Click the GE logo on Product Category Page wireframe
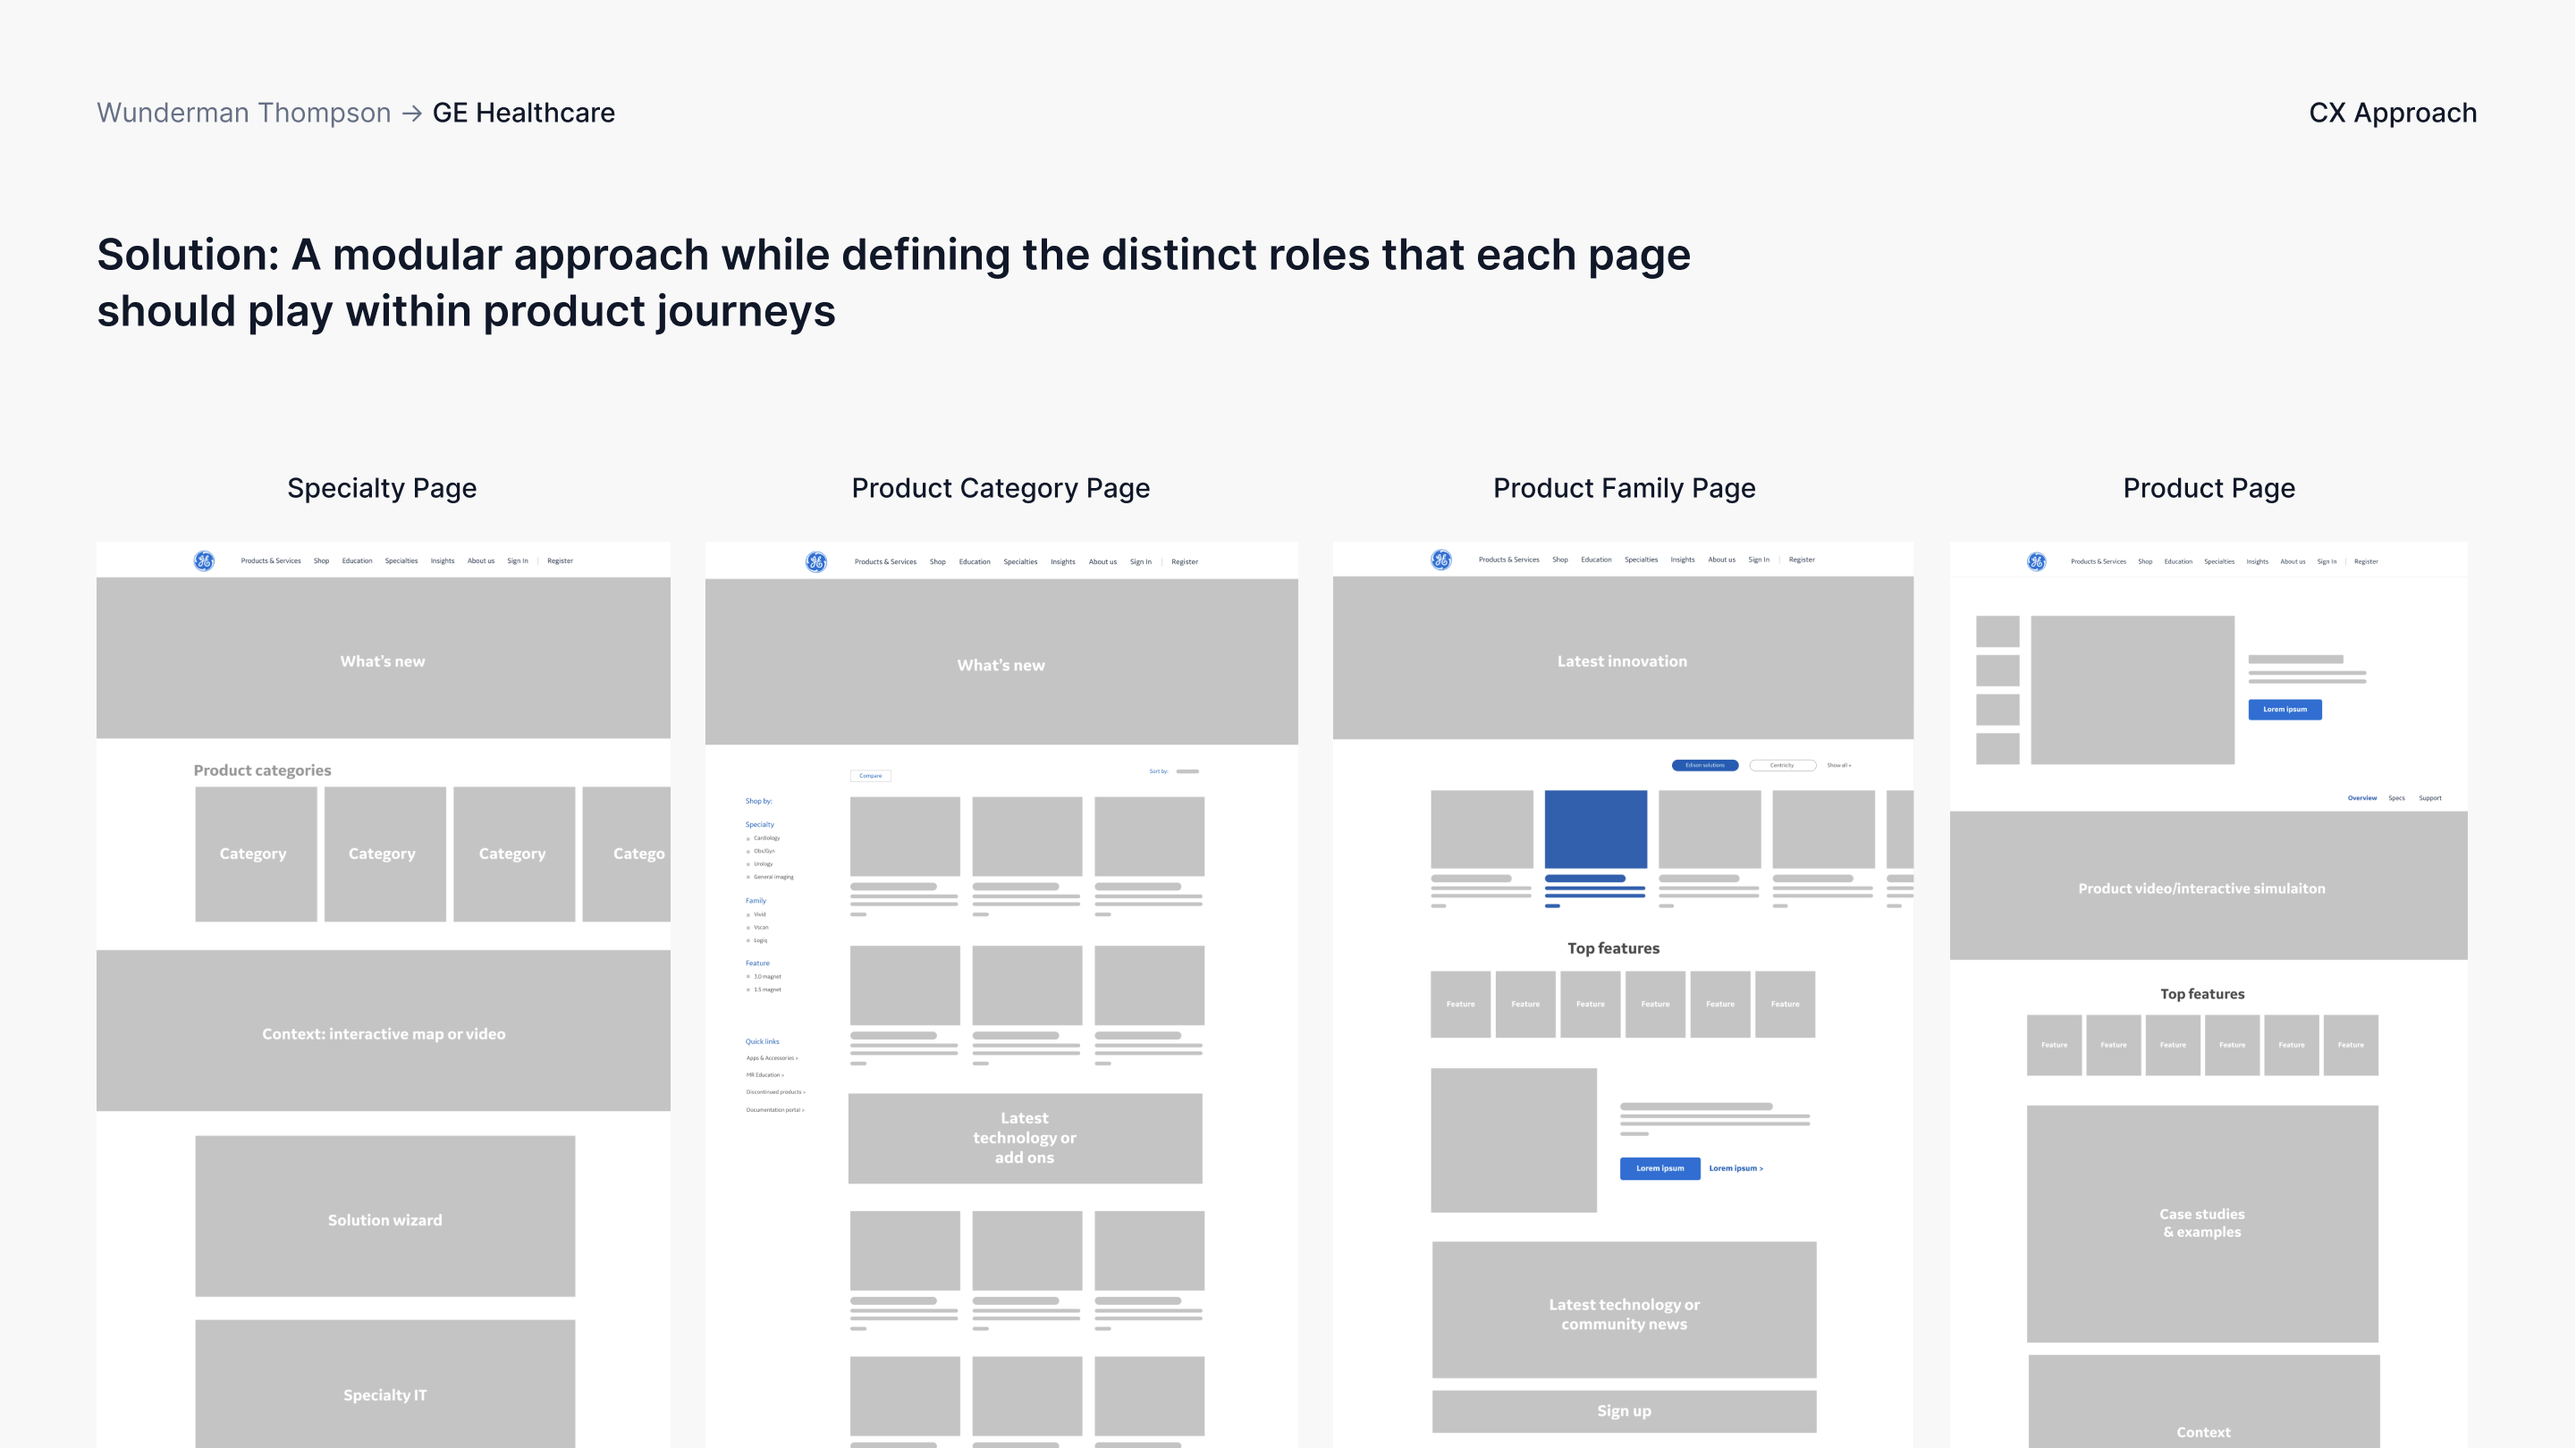 tap(816, 562)
